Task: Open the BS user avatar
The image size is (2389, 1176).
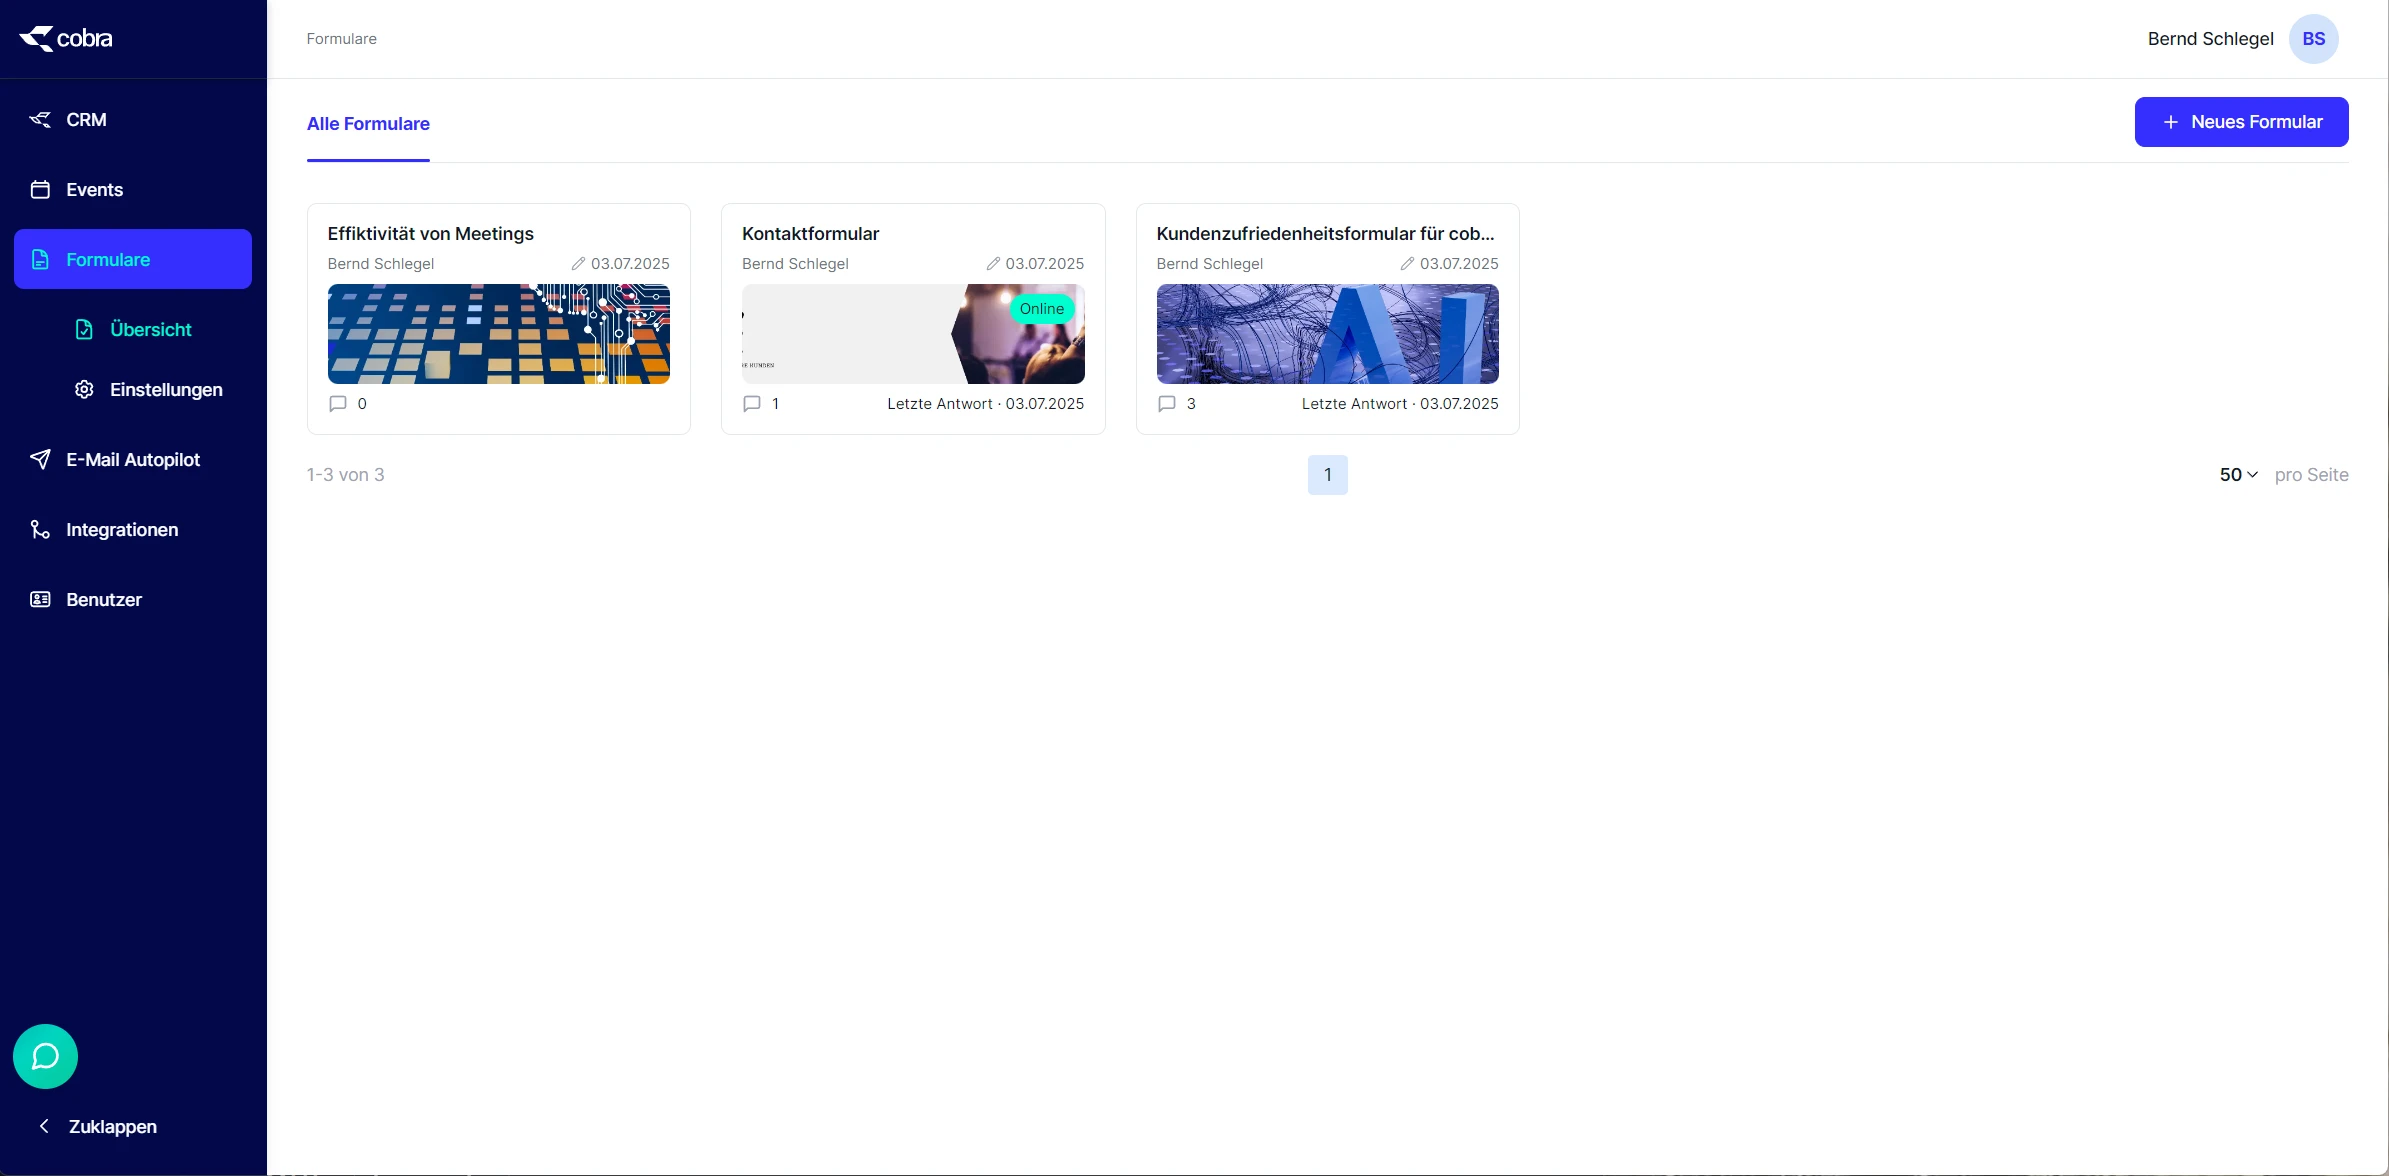Action: 2313,39
